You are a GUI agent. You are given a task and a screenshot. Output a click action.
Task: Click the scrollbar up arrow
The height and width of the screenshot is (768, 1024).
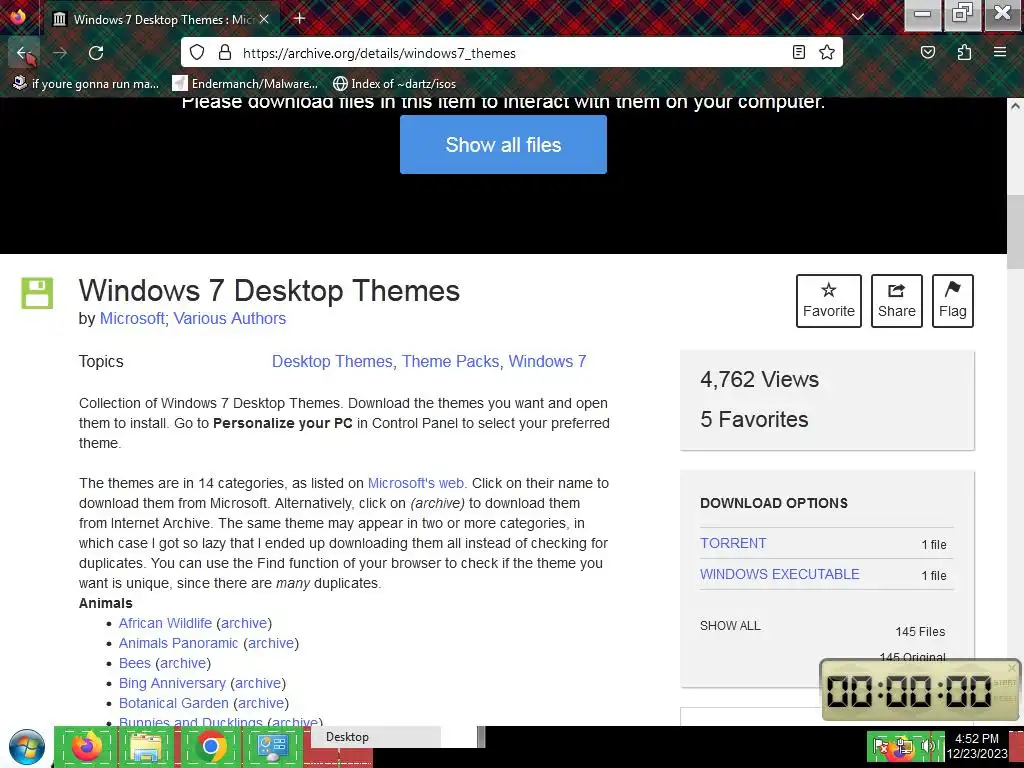pos(1016,106)
